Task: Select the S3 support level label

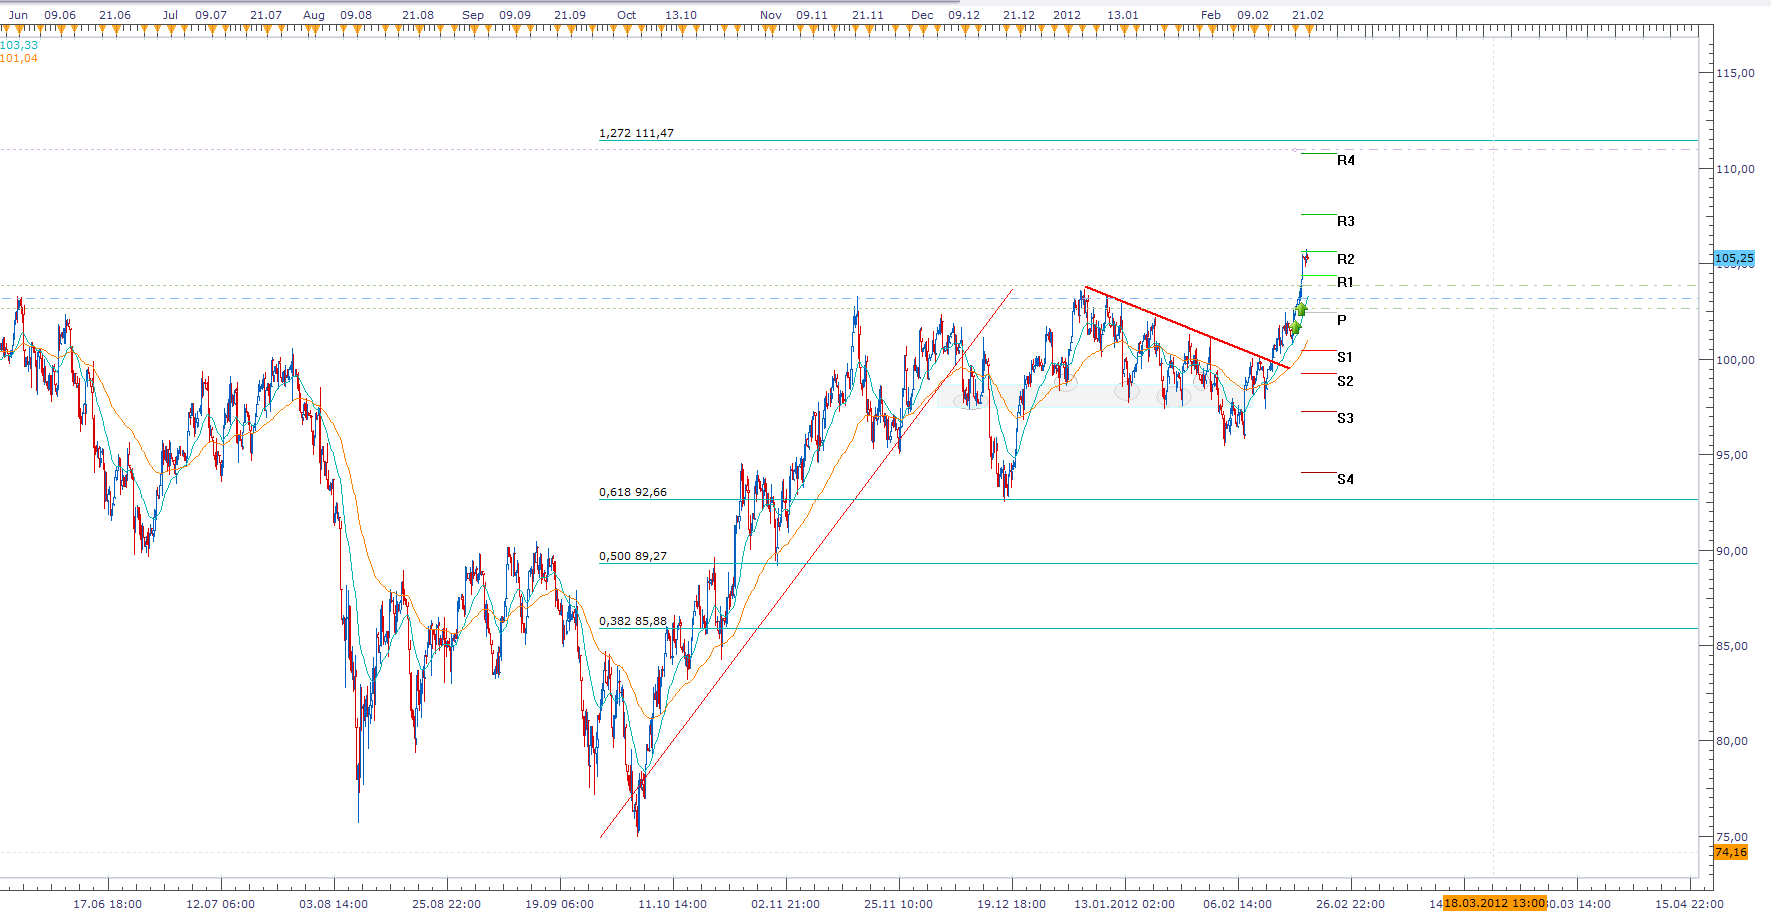Action: (1345, 418)
